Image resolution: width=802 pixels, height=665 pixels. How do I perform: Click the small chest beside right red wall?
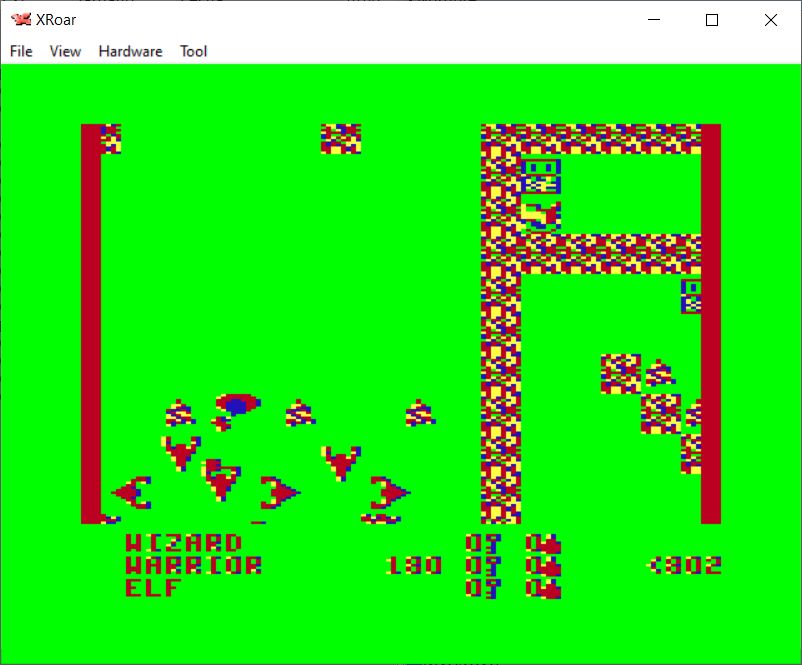pos(690,296)
